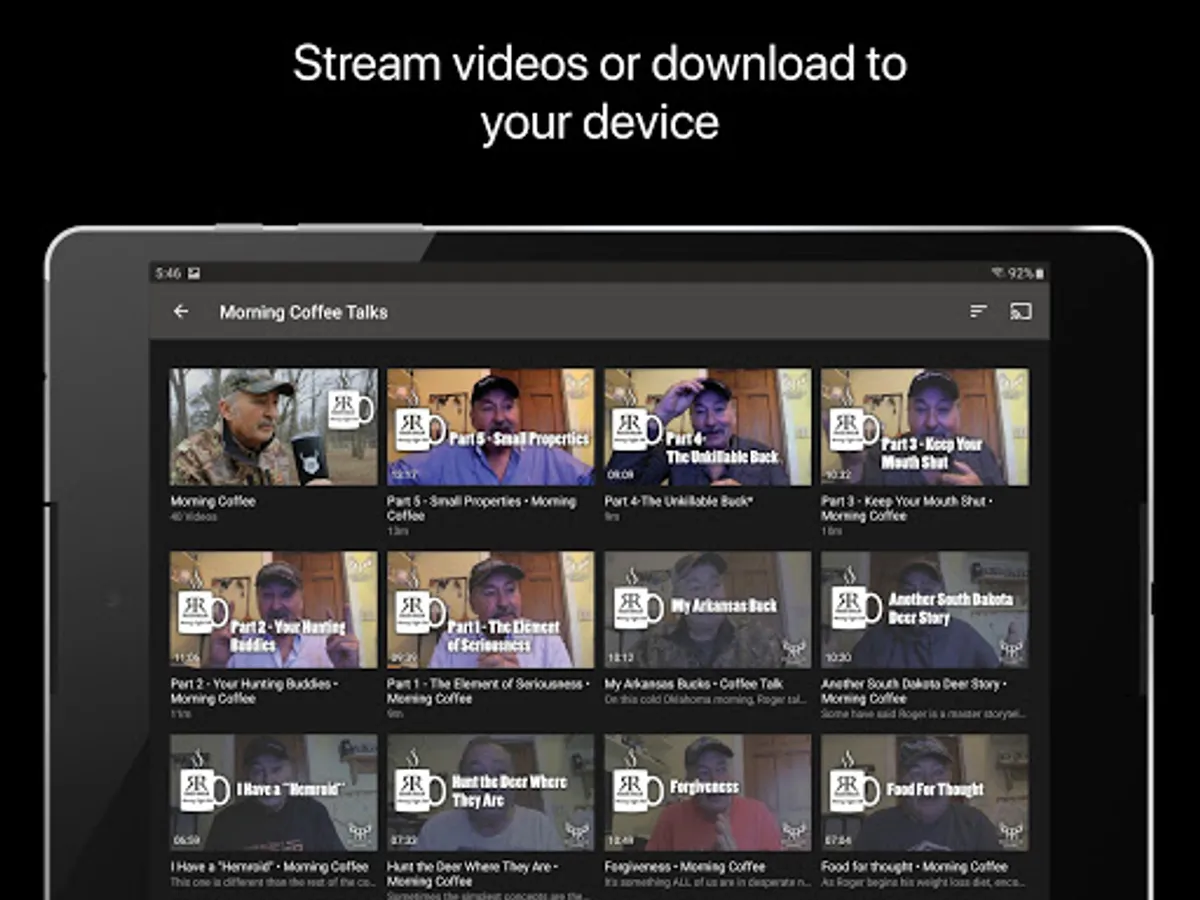Tap the Cast to device icon
The height and width of the screenshot is (900, 1200).
pyautogui.click(x=1021, y=312)
